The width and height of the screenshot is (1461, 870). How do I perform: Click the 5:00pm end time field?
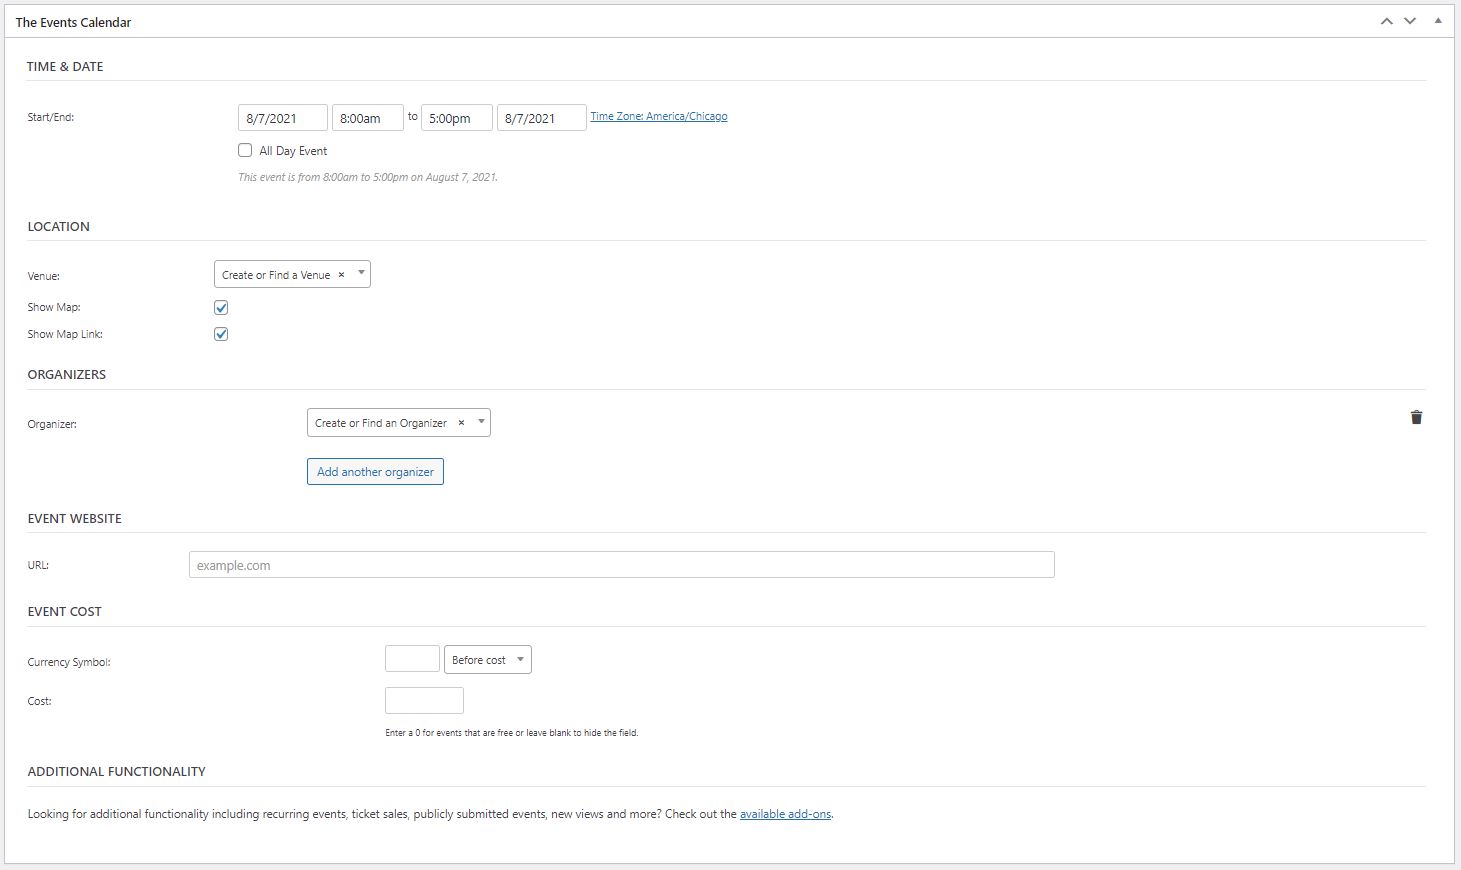457,118
